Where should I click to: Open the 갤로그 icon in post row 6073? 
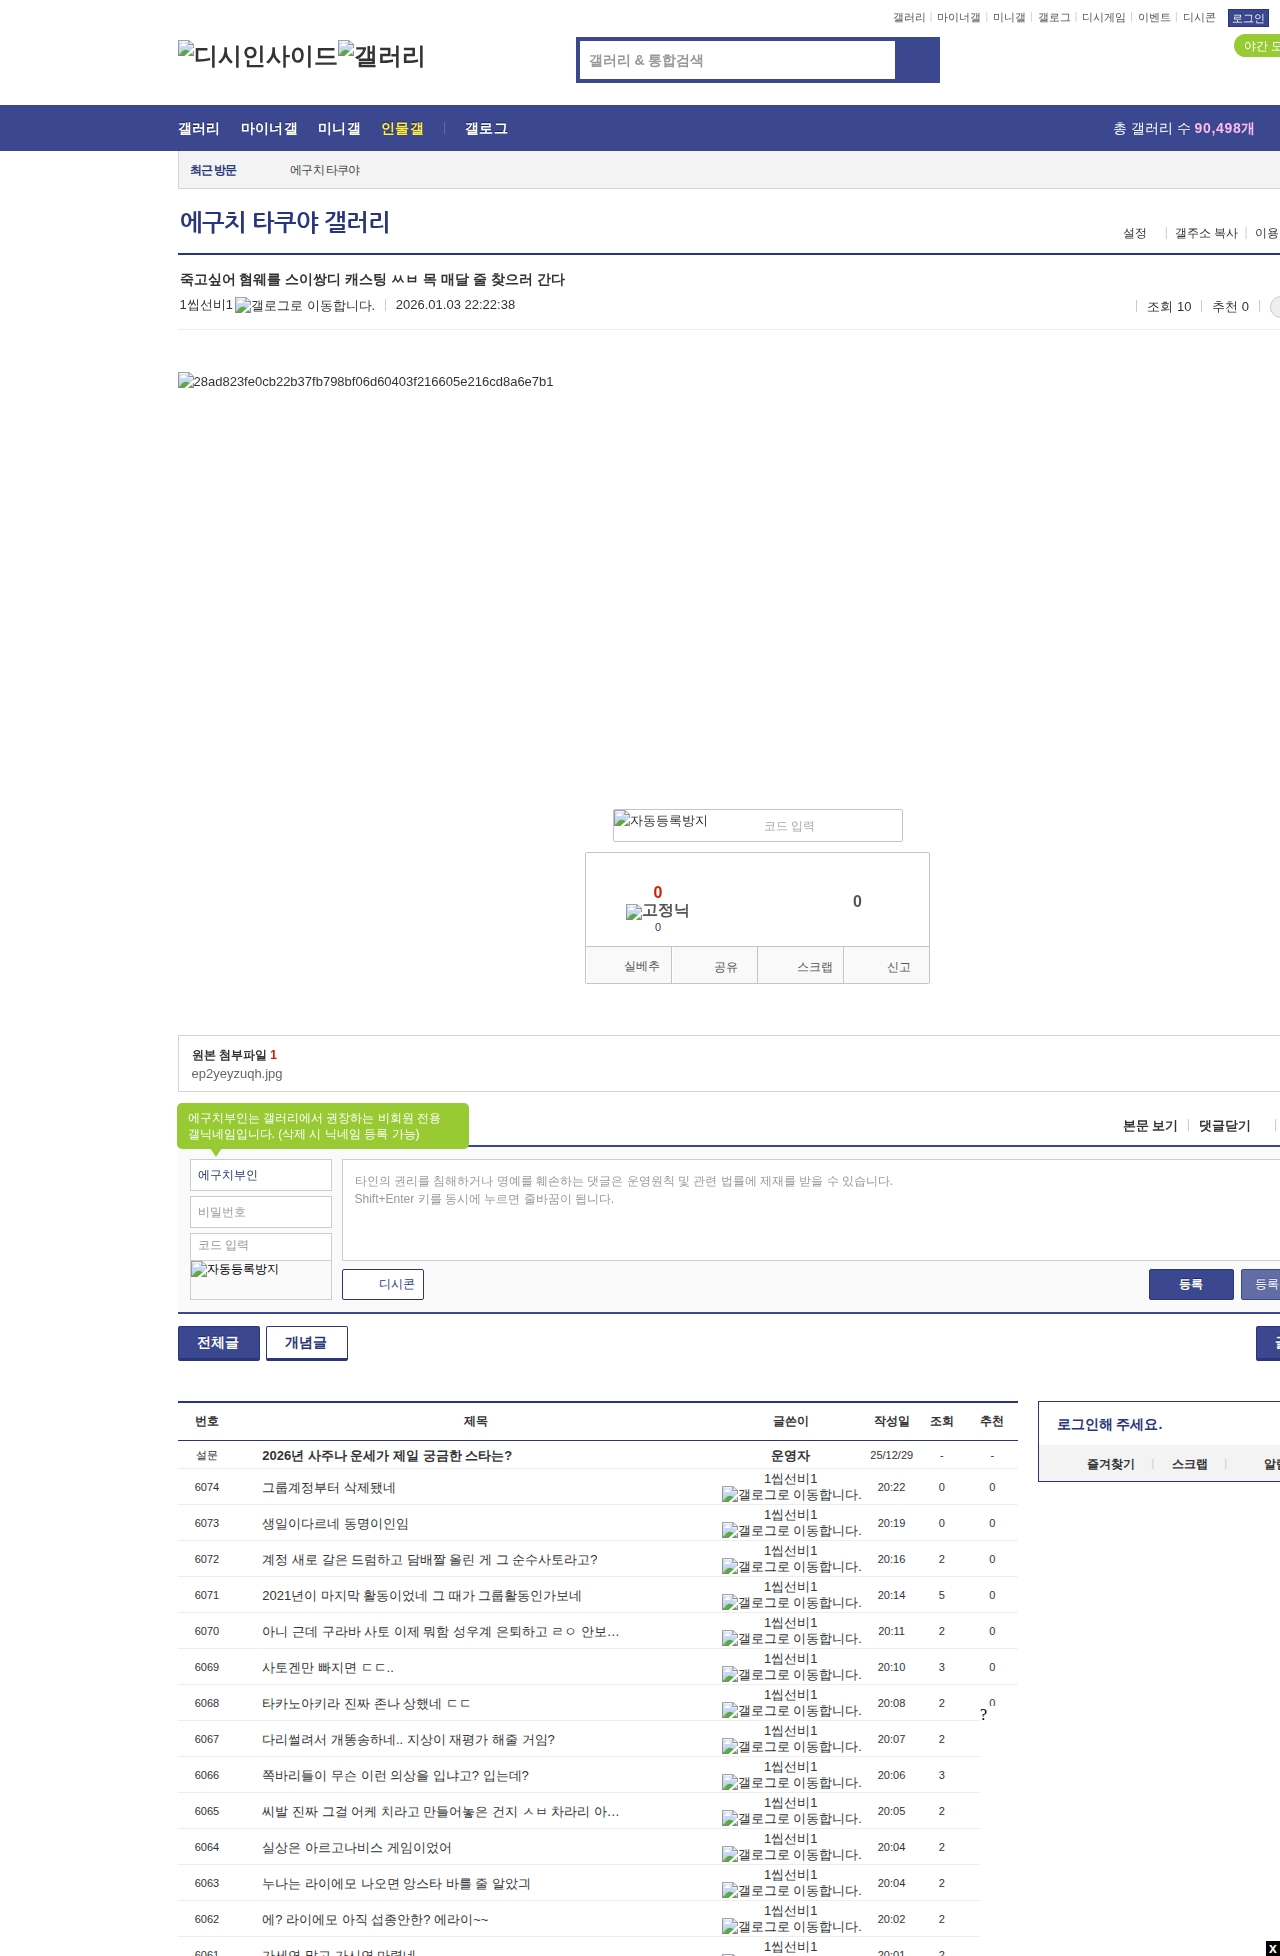click(x=792, y=1531)
